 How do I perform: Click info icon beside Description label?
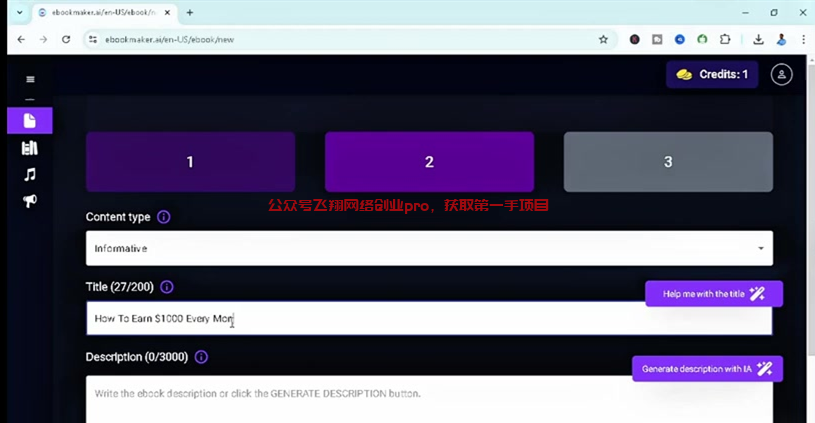pyautogui.click(x=201, y=357)
